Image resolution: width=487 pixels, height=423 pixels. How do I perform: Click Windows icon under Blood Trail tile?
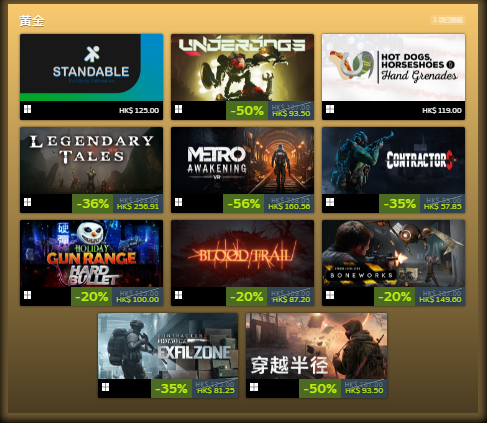178,295
